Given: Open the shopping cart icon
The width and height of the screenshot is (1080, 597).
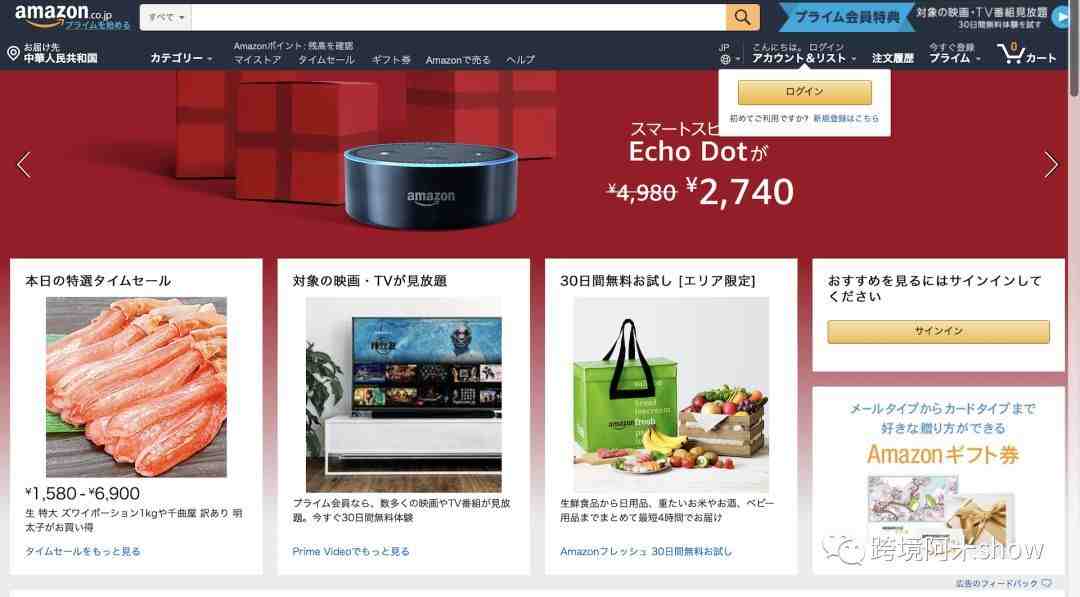Looking at the screenshot, I should 1010,53.
